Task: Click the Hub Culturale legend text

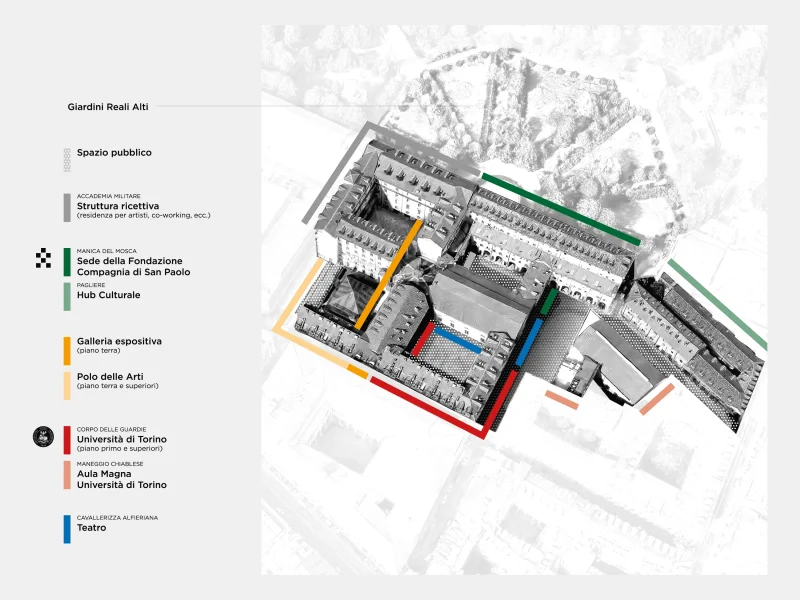Action: (108, 295)
